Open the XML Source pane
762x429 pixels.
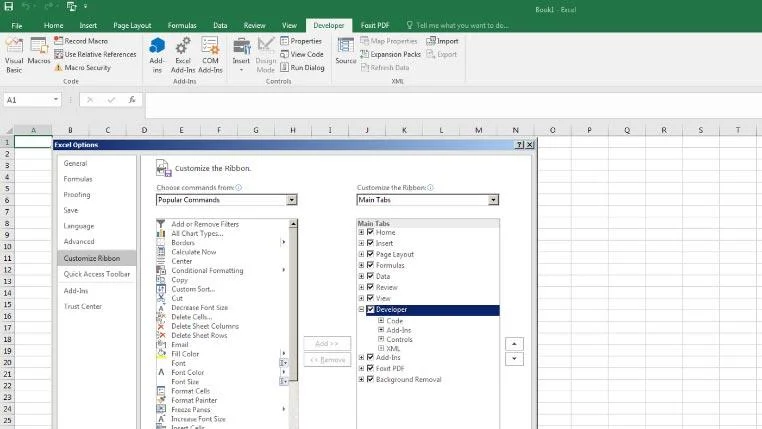(346, 52)
